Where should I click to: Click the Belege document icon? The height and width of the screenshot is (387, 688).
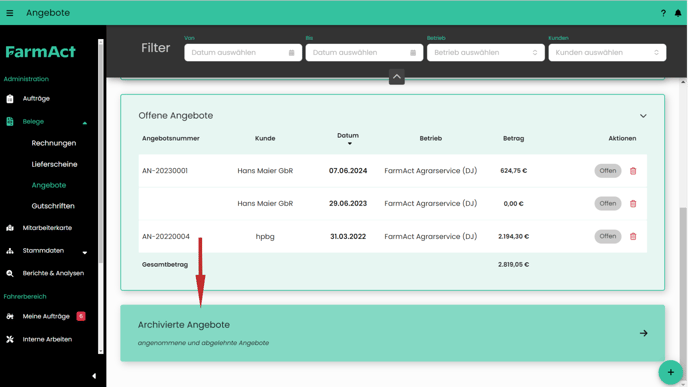(10, 122)
